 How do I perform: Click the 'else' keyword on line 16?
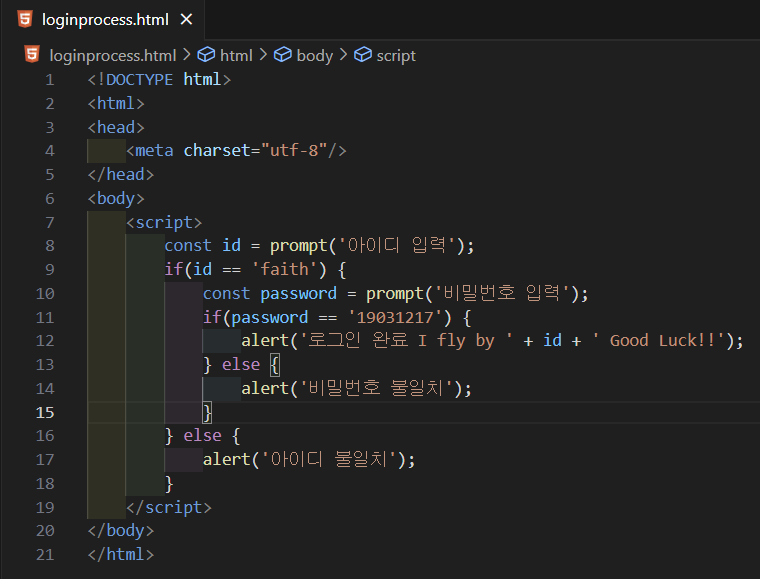[x=203, y=436]
